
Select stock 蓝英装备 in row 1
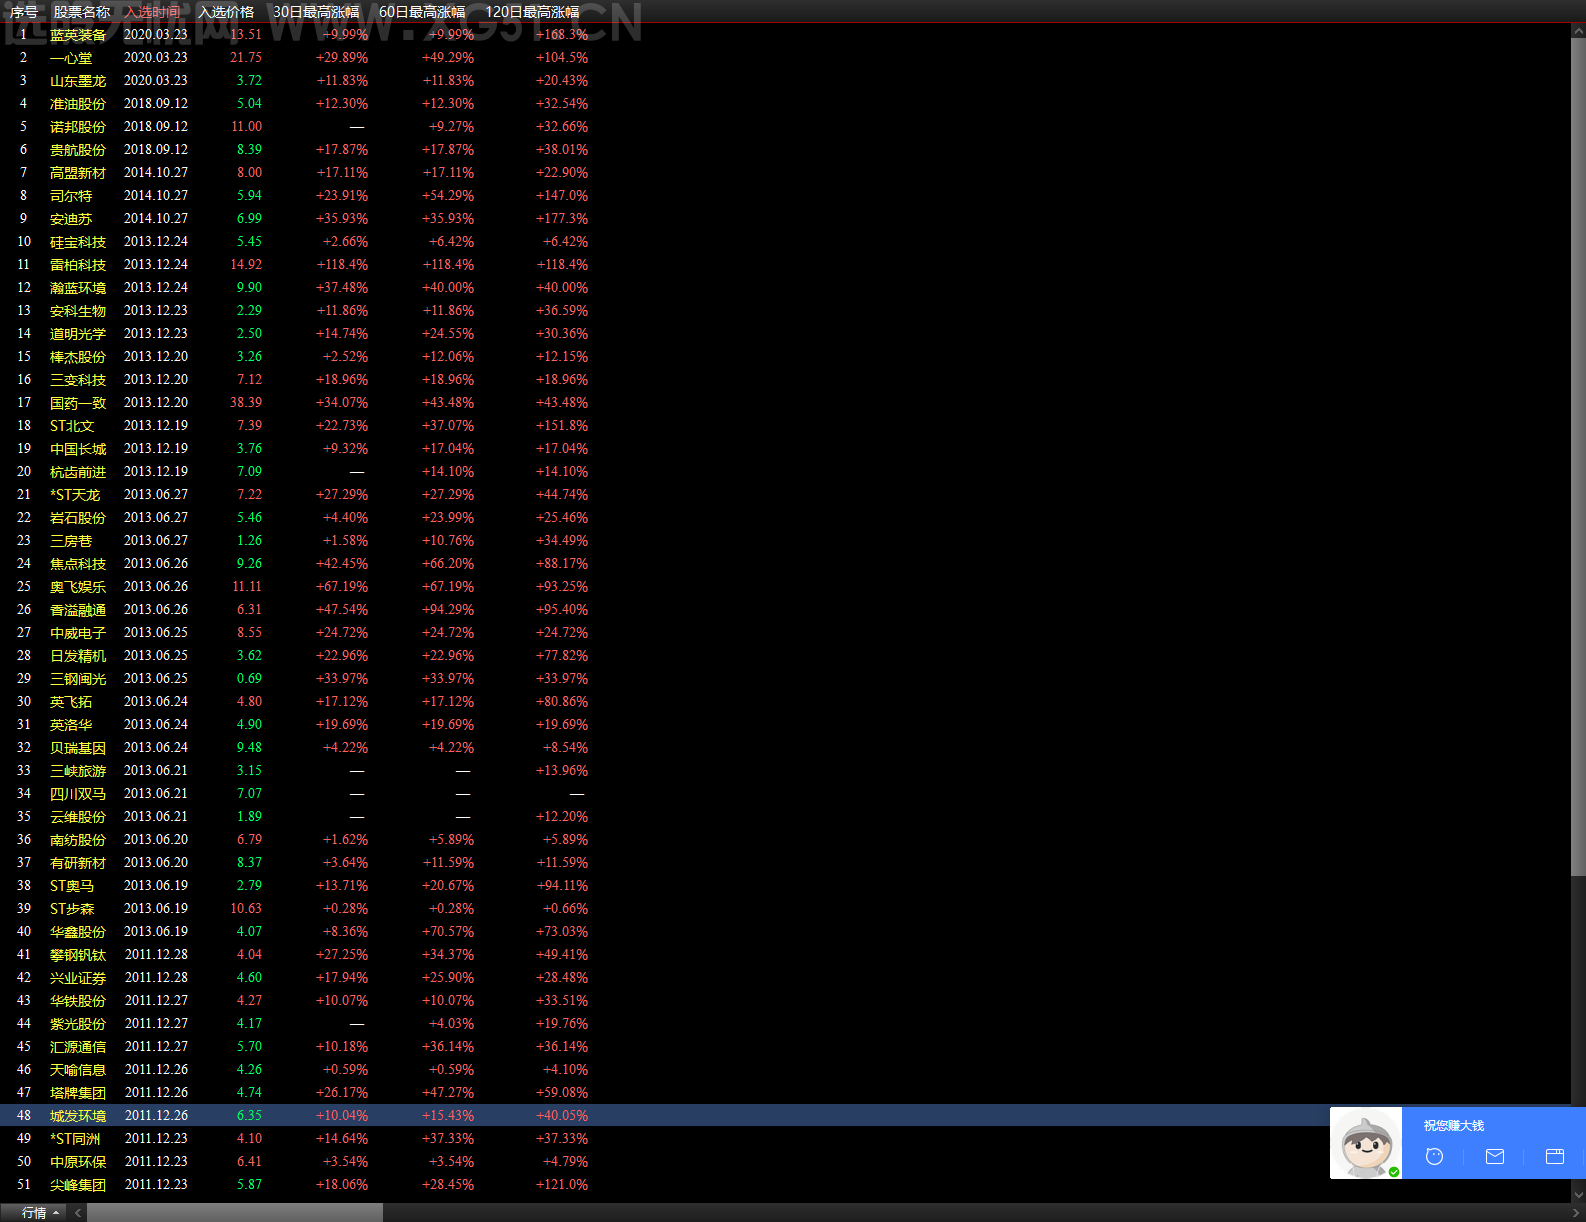click(x=78, y=35)
